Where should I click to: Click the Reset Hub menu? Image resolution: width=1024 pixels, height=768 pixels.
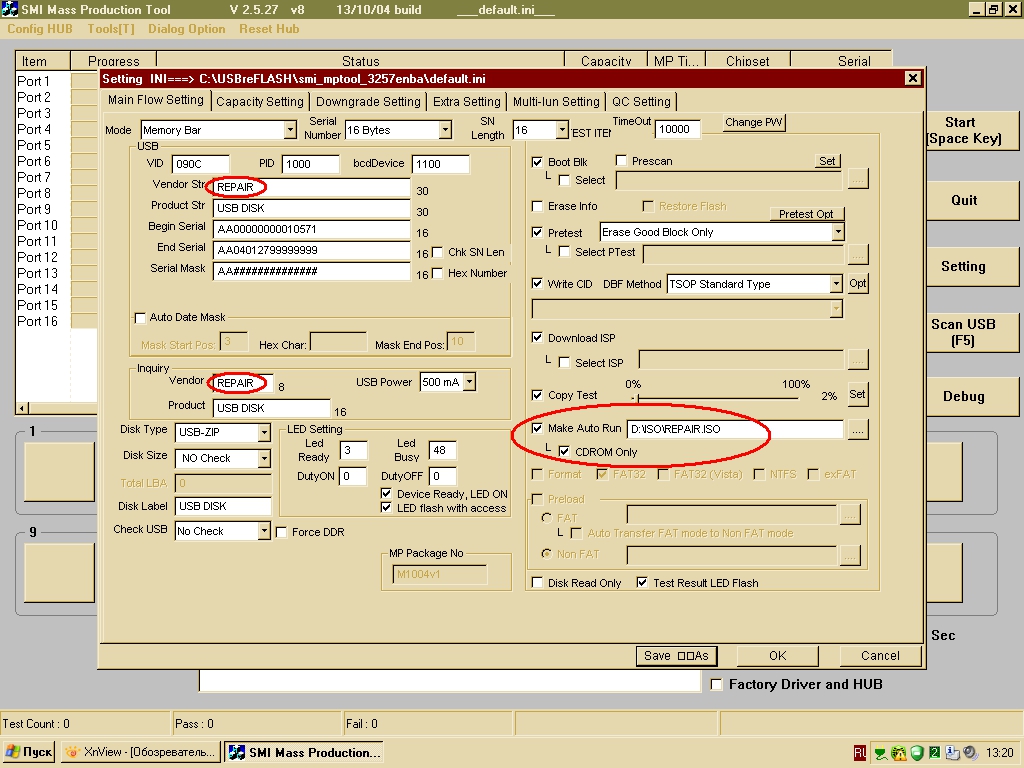269,29
